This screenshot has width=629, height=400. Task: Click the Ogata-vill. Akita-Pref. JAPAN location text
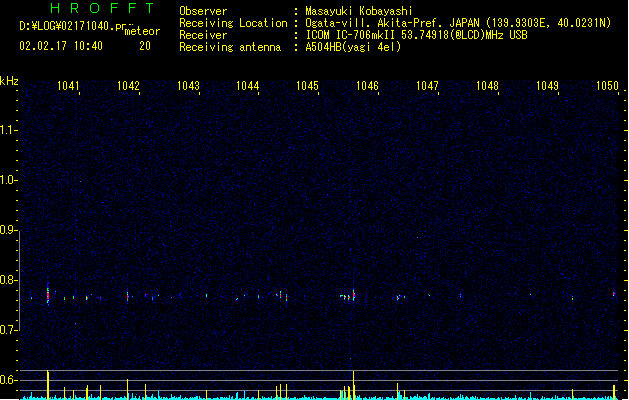point(458,23)
